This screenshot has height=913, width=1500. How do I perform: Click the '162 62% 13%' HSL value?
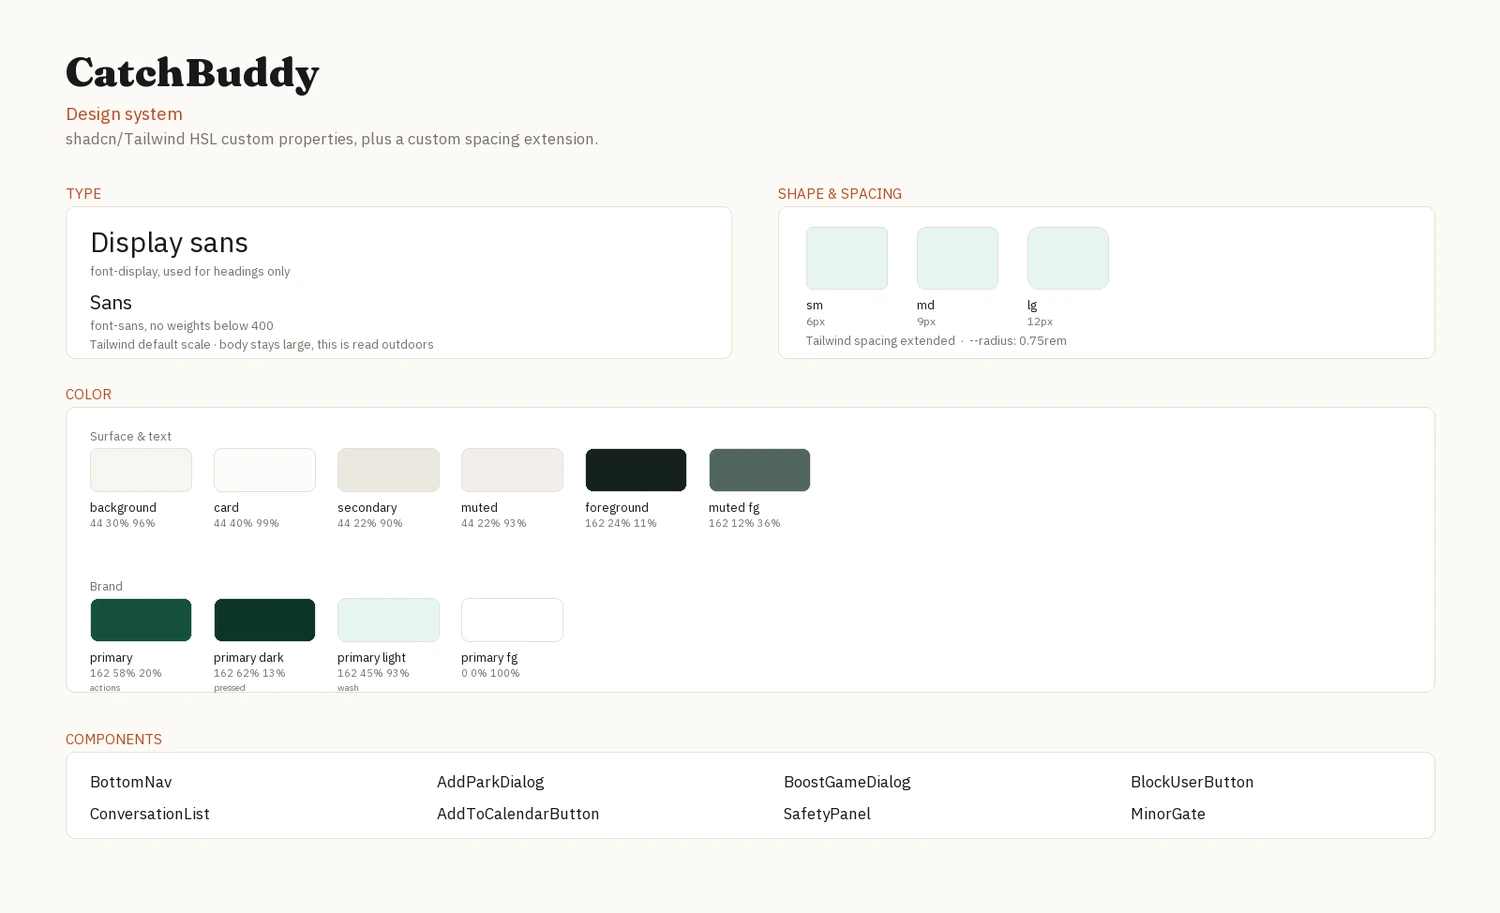[x=250, y=673]
